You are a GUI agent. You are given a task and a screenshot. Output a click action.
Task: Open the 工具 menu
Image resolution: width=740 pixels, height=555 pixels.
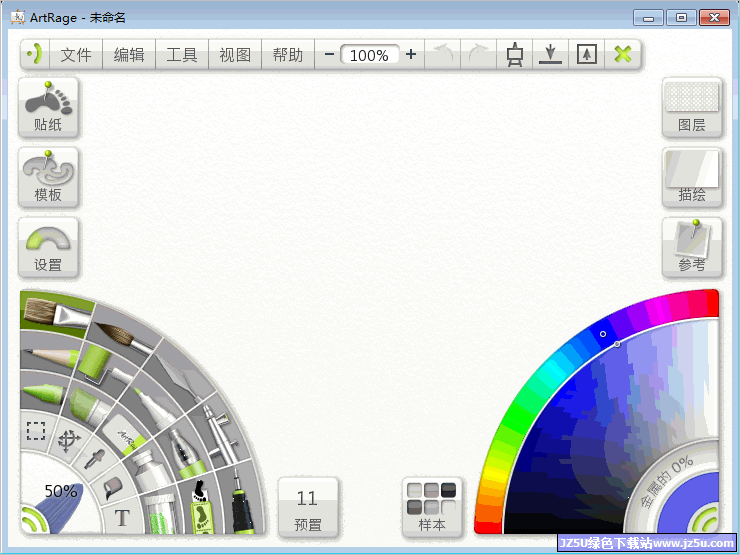[x=182, y=55]
